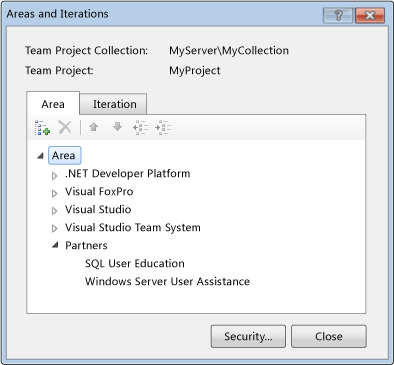Select .NET Developer Platform in tree
This screenshot has width=394, height=365.
pyautogui.click(x=127, y=174)
